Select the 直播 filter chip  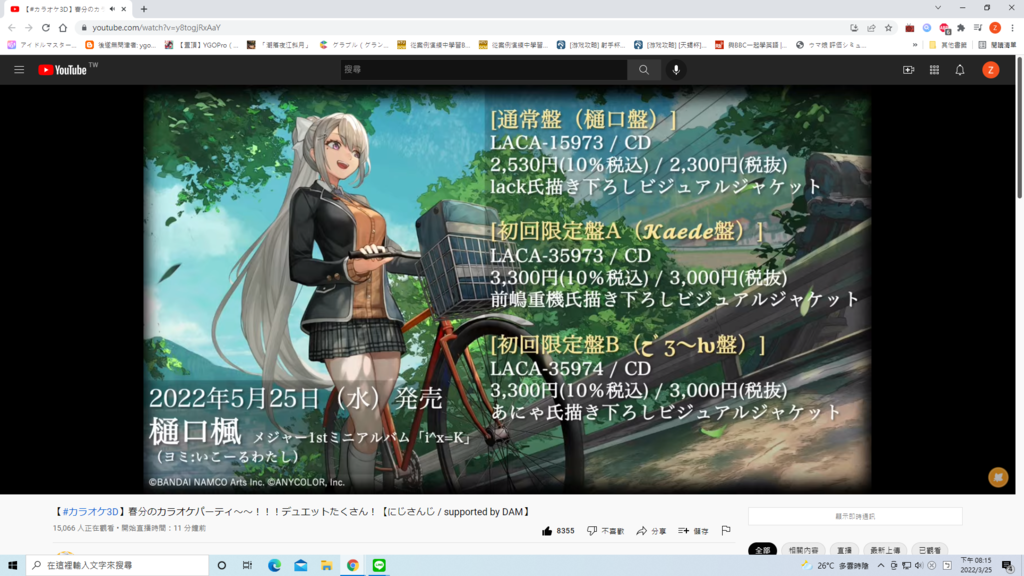click(x=844, y=550)
